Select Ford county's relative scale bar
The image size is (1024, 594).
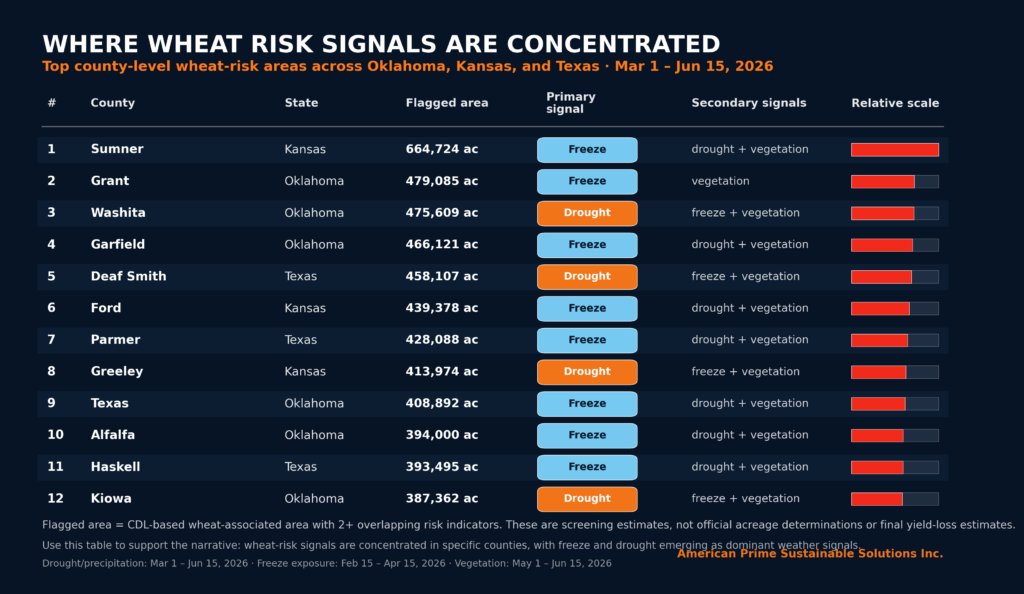pyautogui.click(x=895, y=309)
